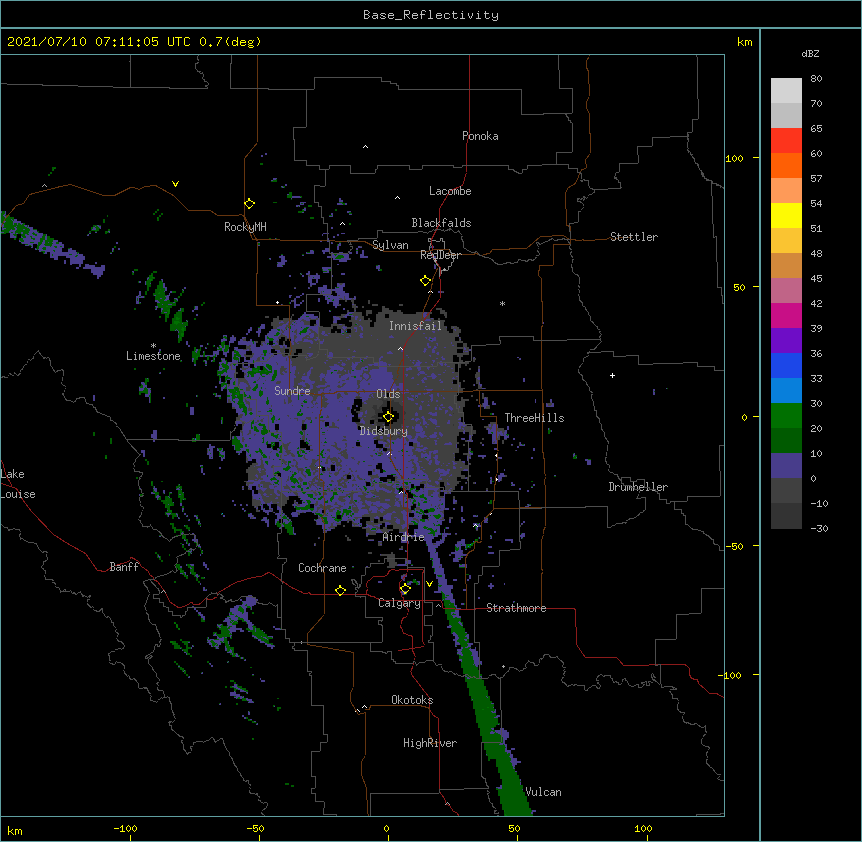Pick the blue 33–36 dBZ legend swatch
Screen dimensions: 862x842
pos(786,365)
